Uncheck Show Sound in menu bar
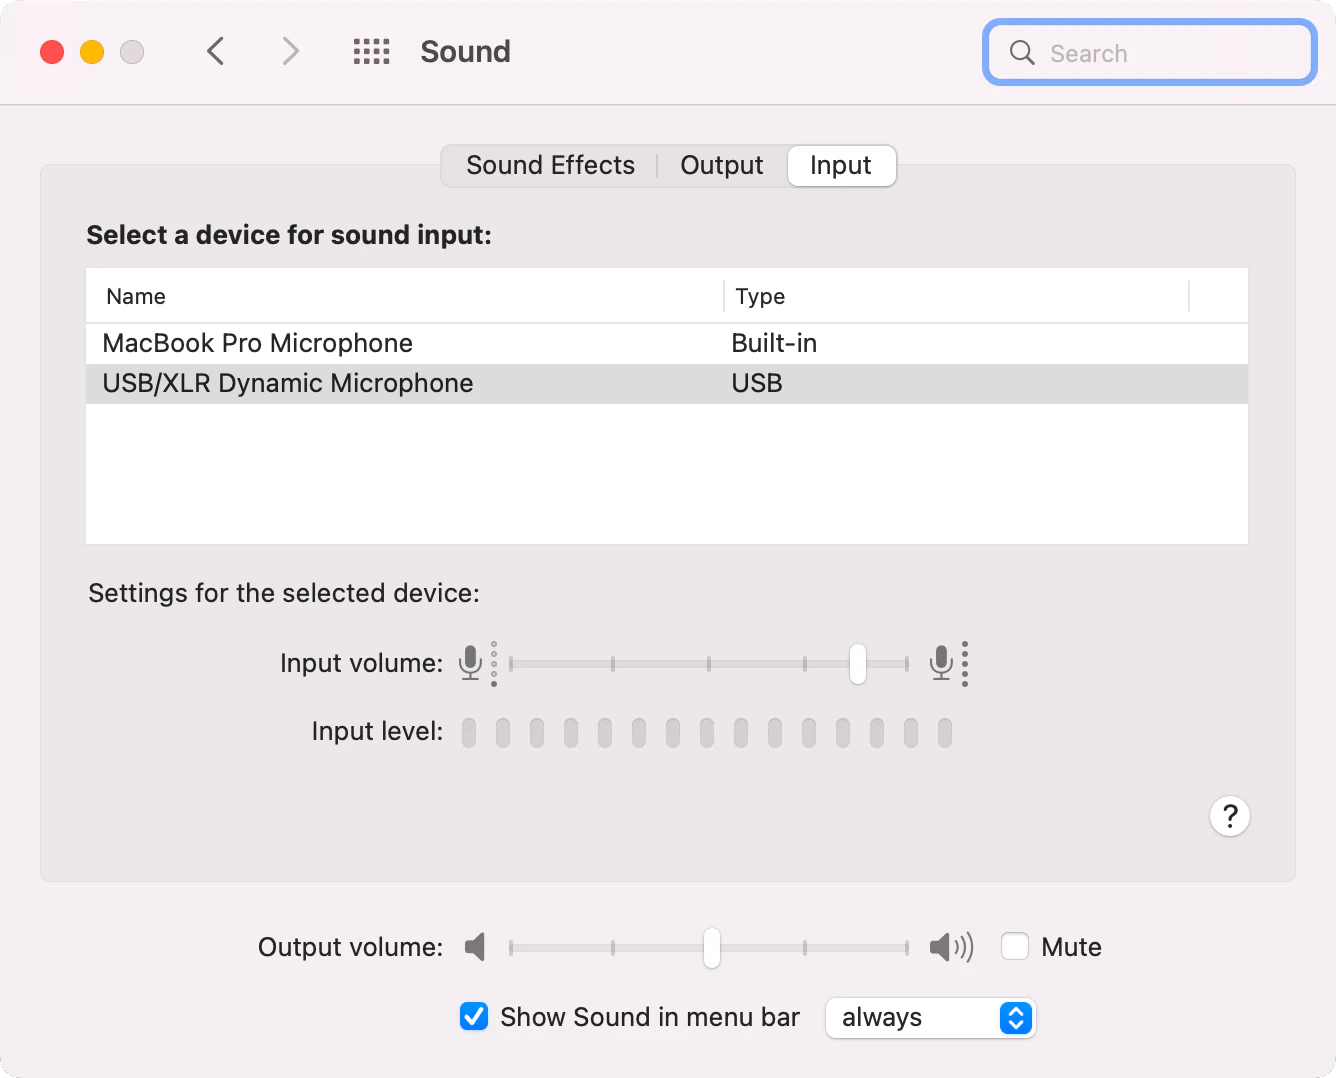Image resolution: width=1336 pixels, height=1078 pixels. pos(474,1017)
